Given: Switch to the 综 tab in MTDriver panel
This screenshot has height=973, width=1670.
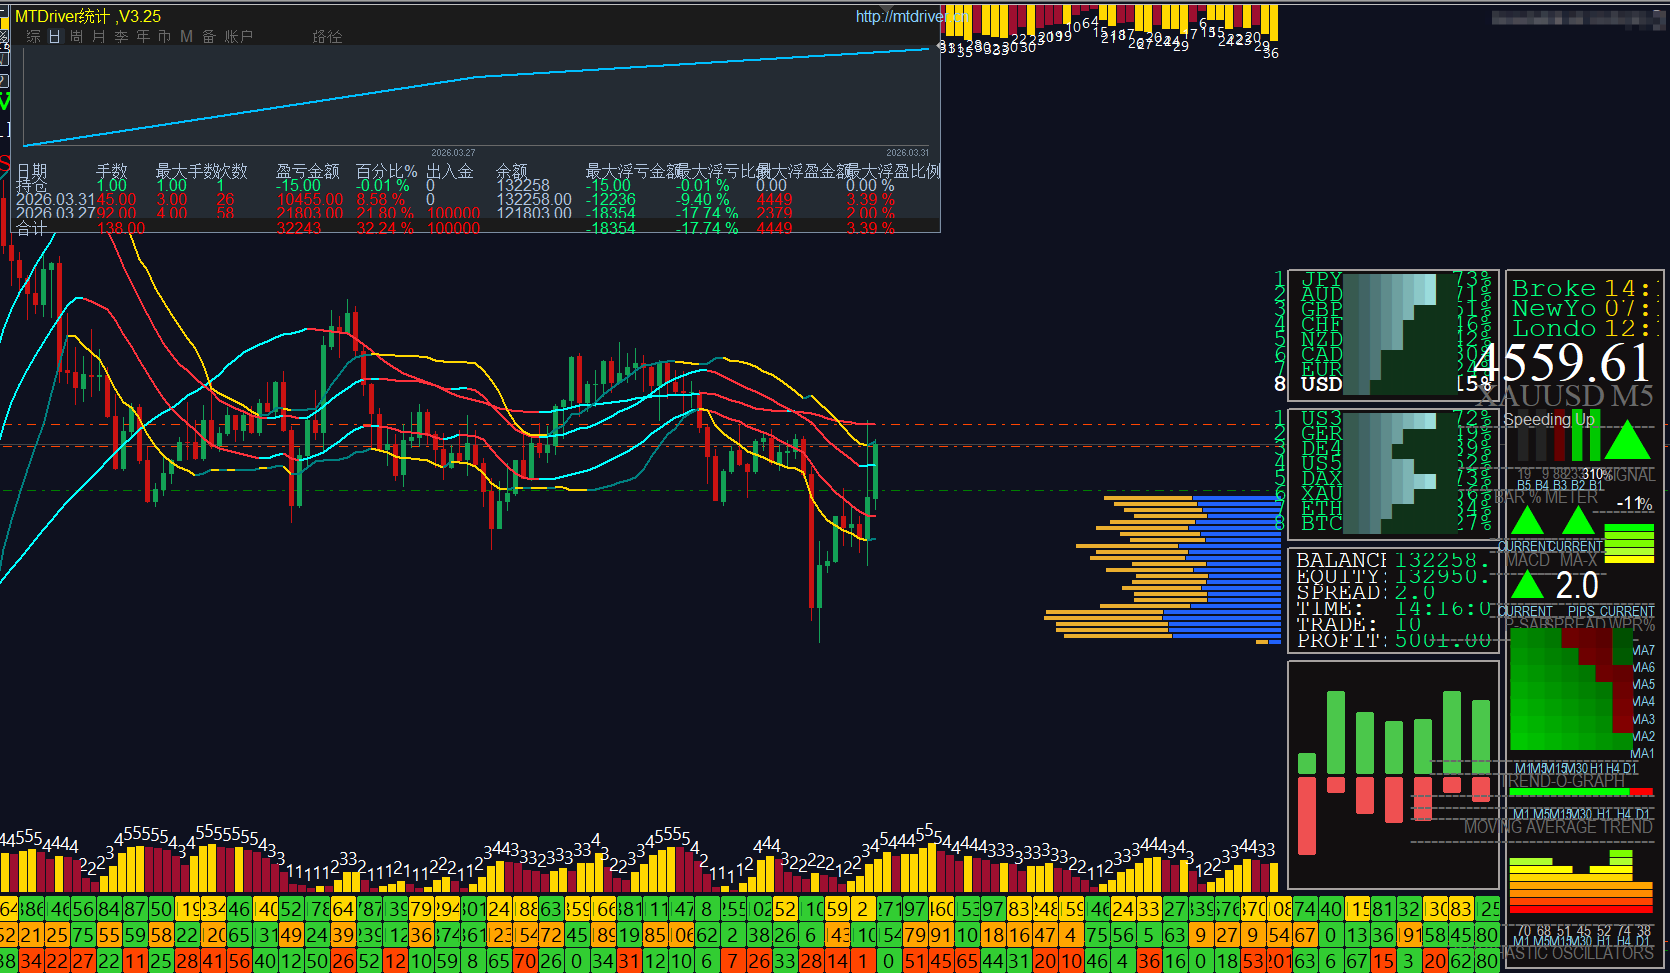Looking at the screenshot, I should tap(33, 37).
